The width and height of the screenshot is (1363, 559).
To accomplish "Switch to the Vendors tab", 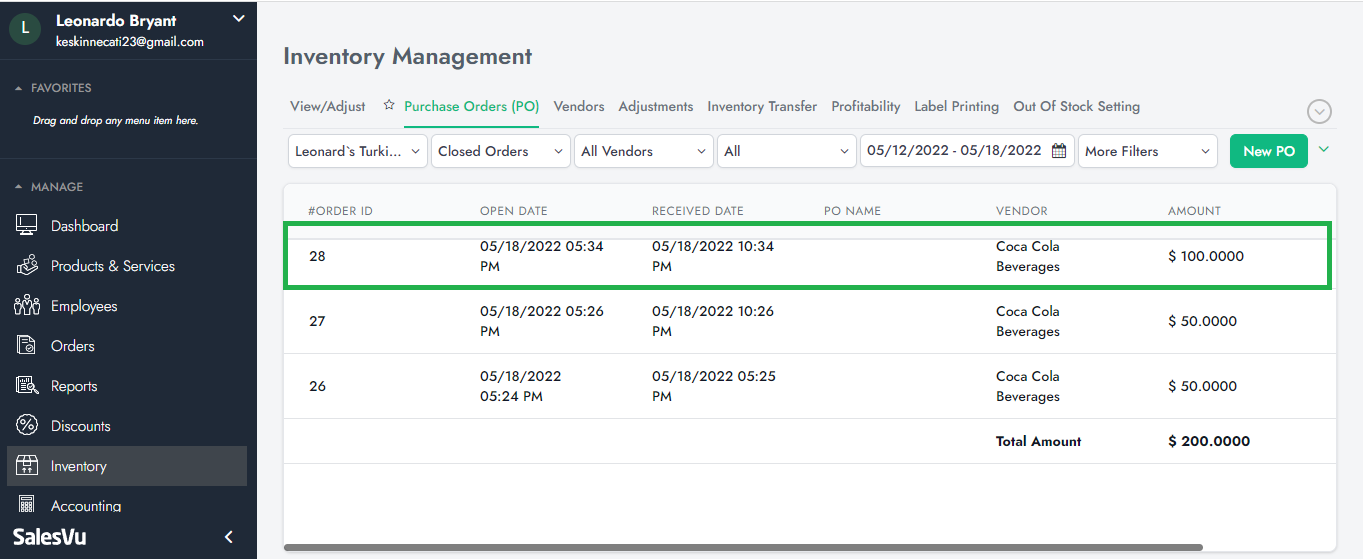I will pyautogui.click(x=578, y=106).
